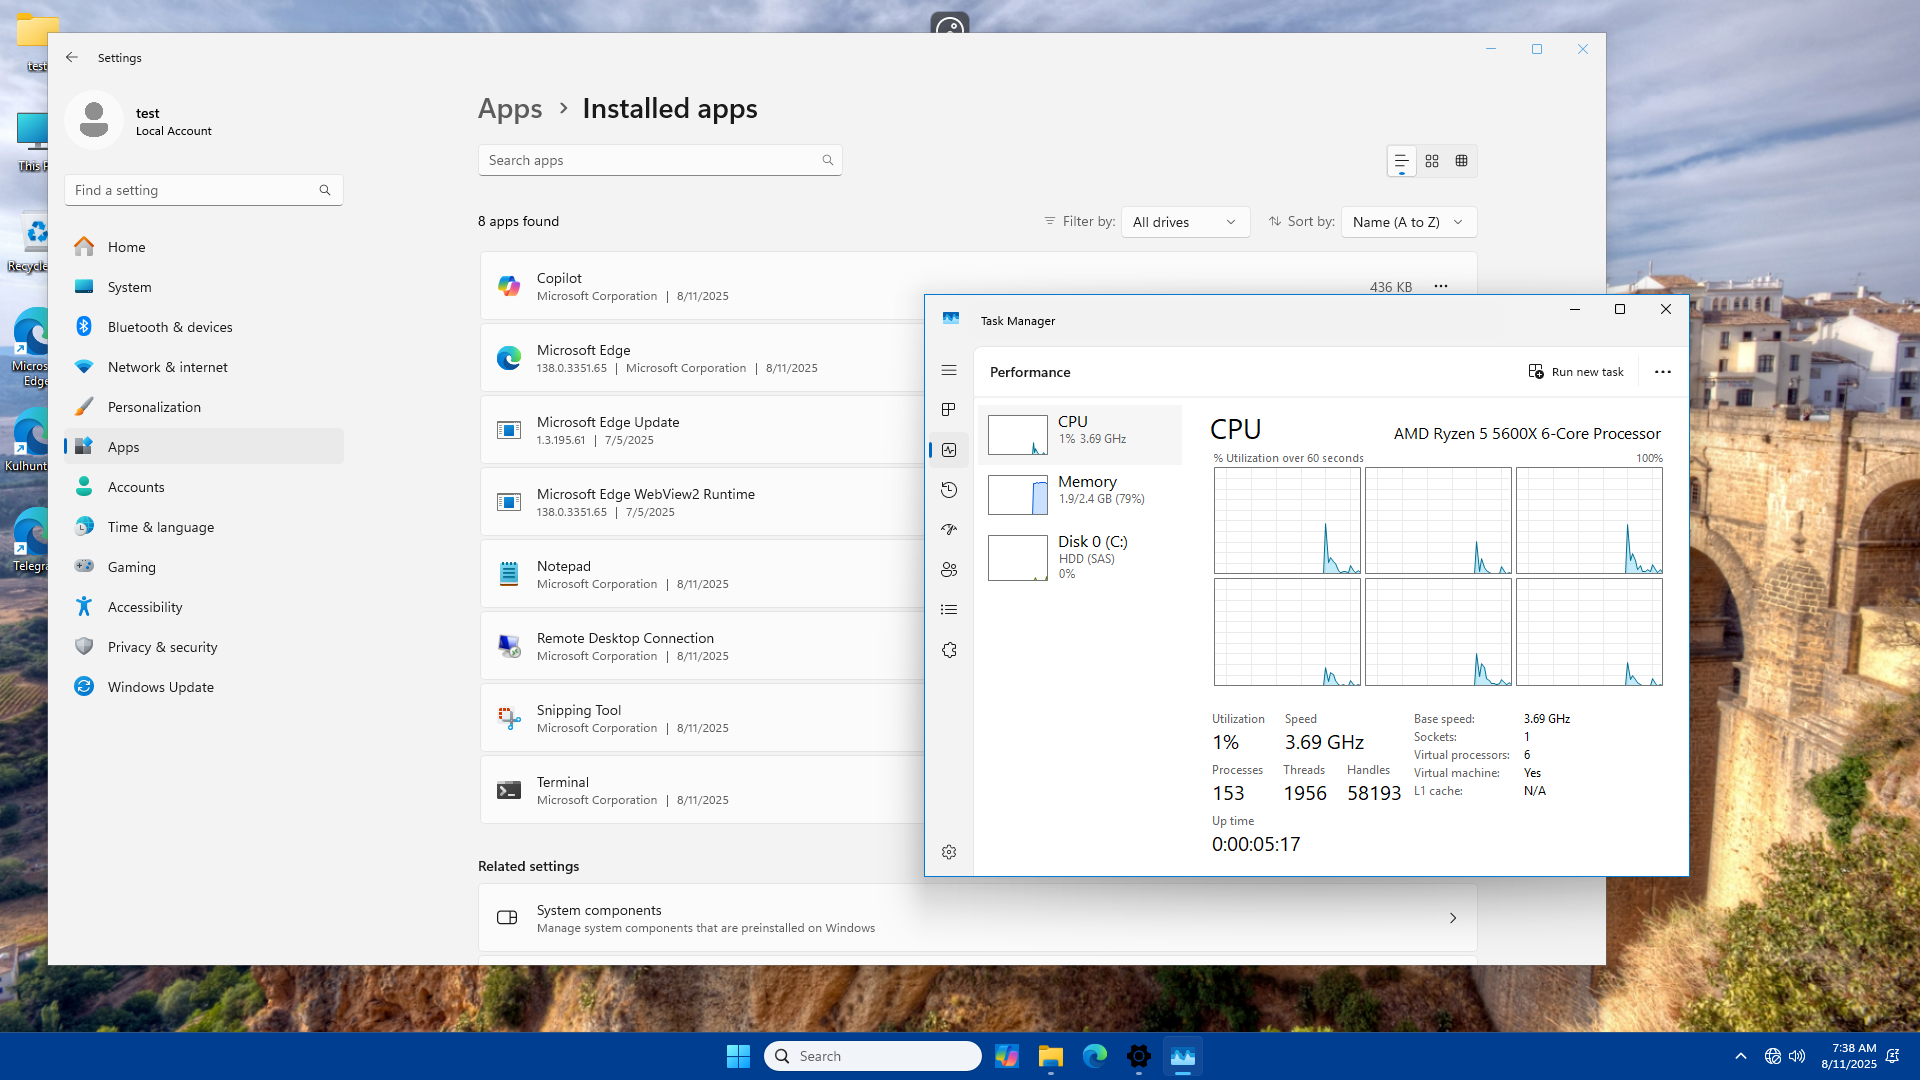Click the Apps breadcrumb link

(x=510, y=108)
